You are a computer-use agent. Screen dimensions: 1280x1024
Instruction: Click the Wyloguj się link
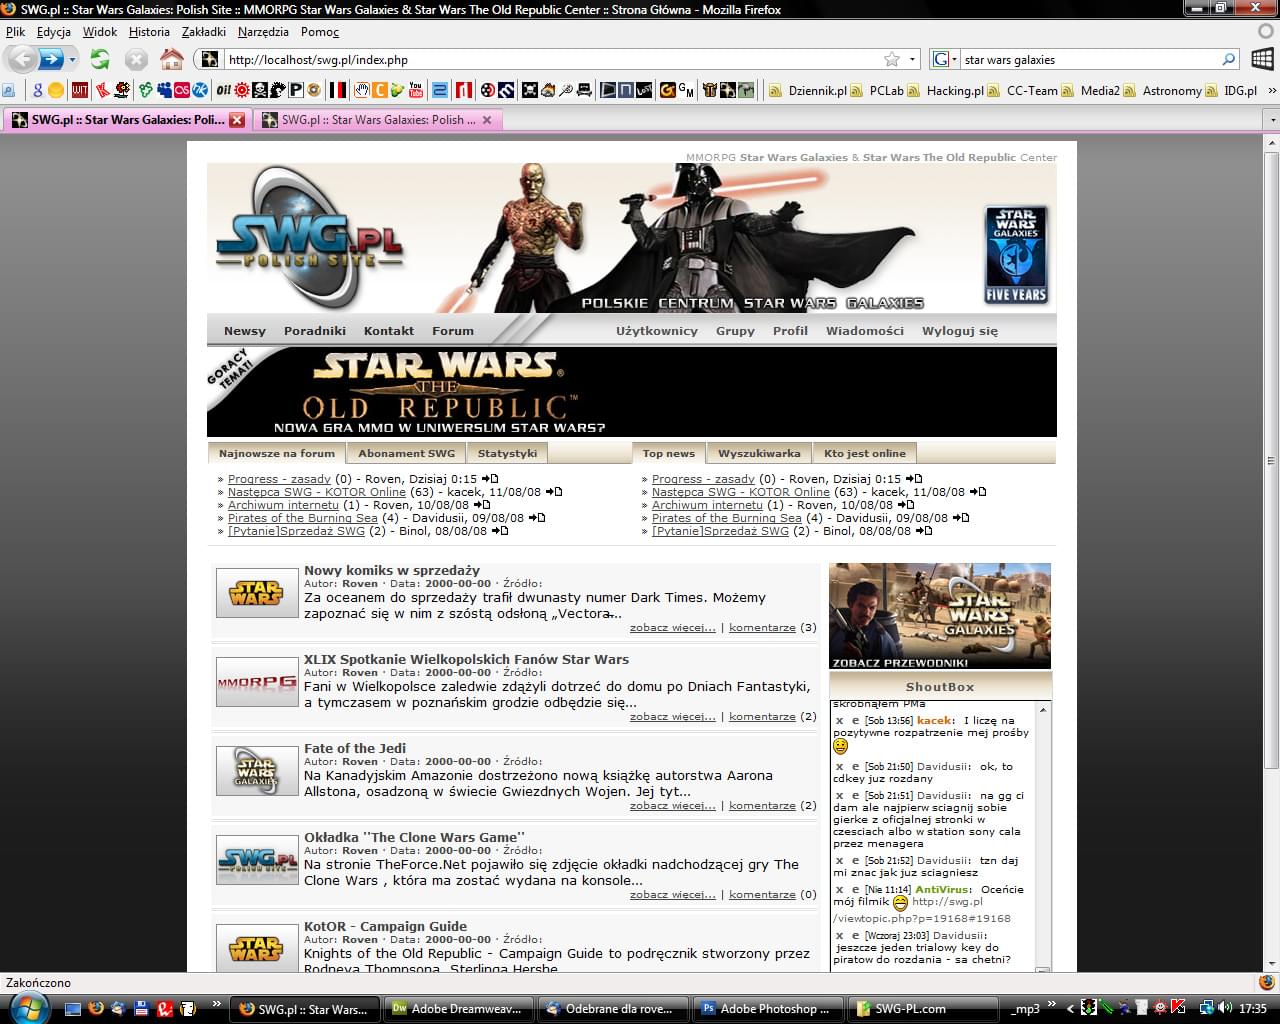pos(959,331)
